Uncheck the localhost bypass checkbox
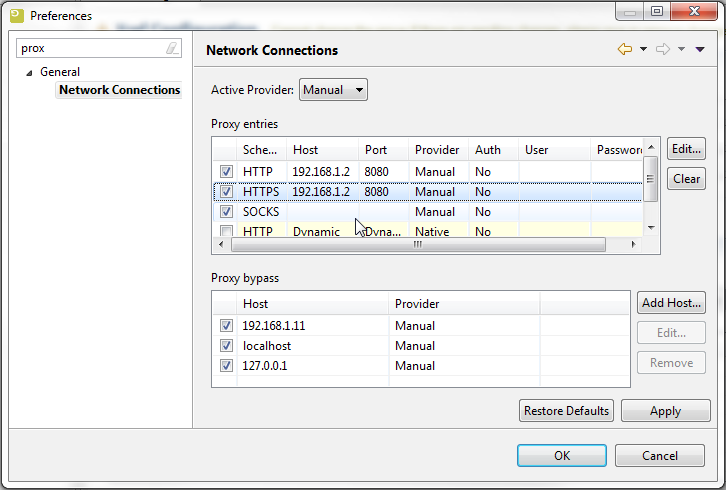Screen dimensions: 726x490 click(x=226, y=346)
